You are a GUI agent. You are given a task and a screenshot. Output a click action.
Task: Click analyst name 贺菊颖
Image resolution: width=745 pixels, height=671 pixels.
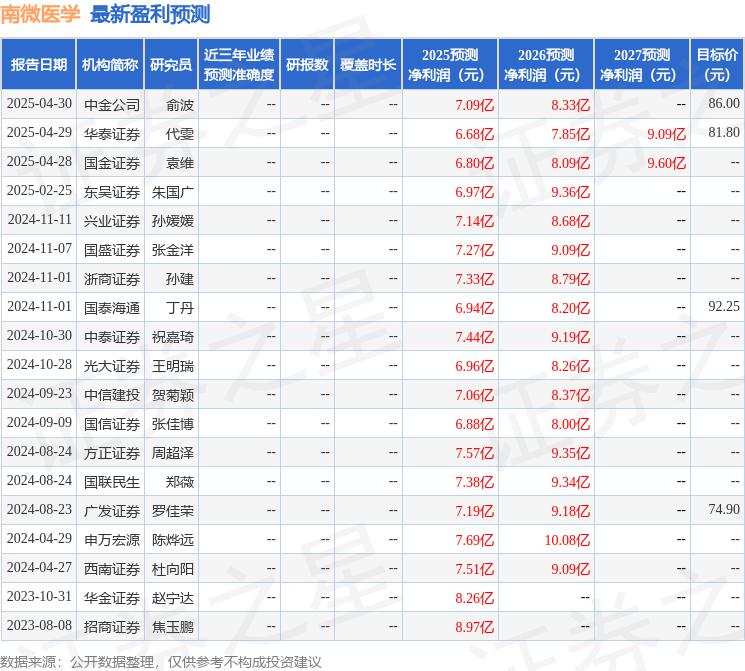pos(172,394)
